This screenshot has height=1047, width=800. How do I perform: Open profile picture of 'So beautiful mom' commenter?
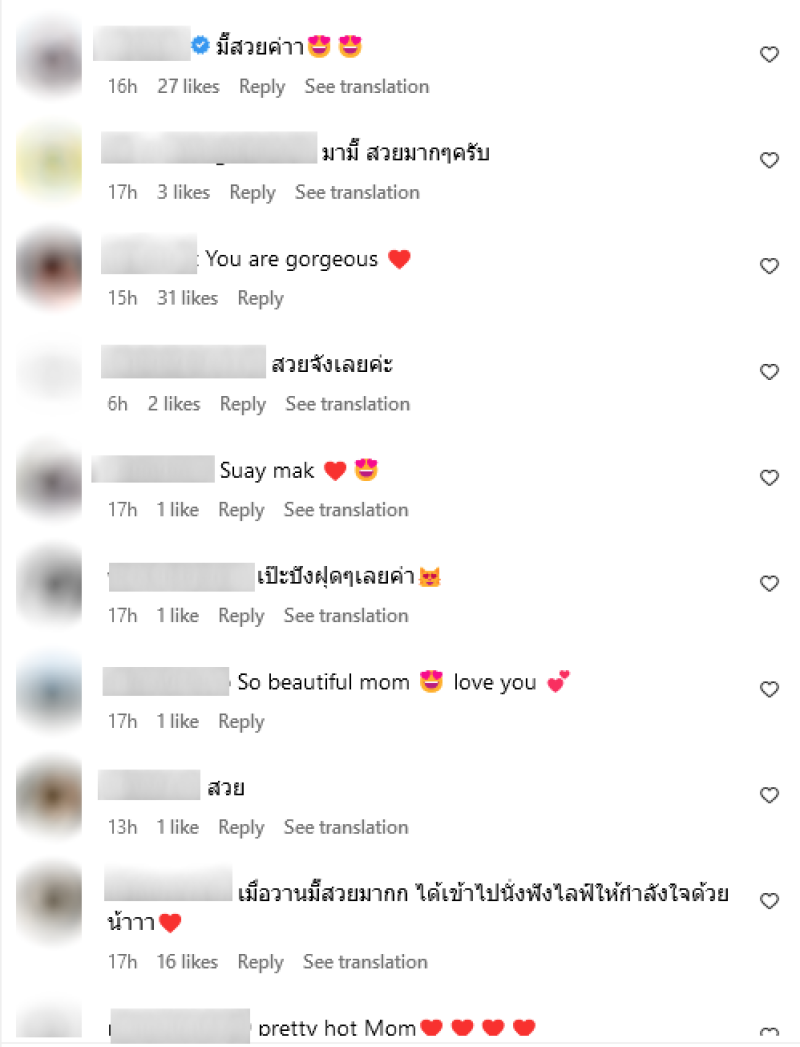pyautogui.click(x=49, y=692)
